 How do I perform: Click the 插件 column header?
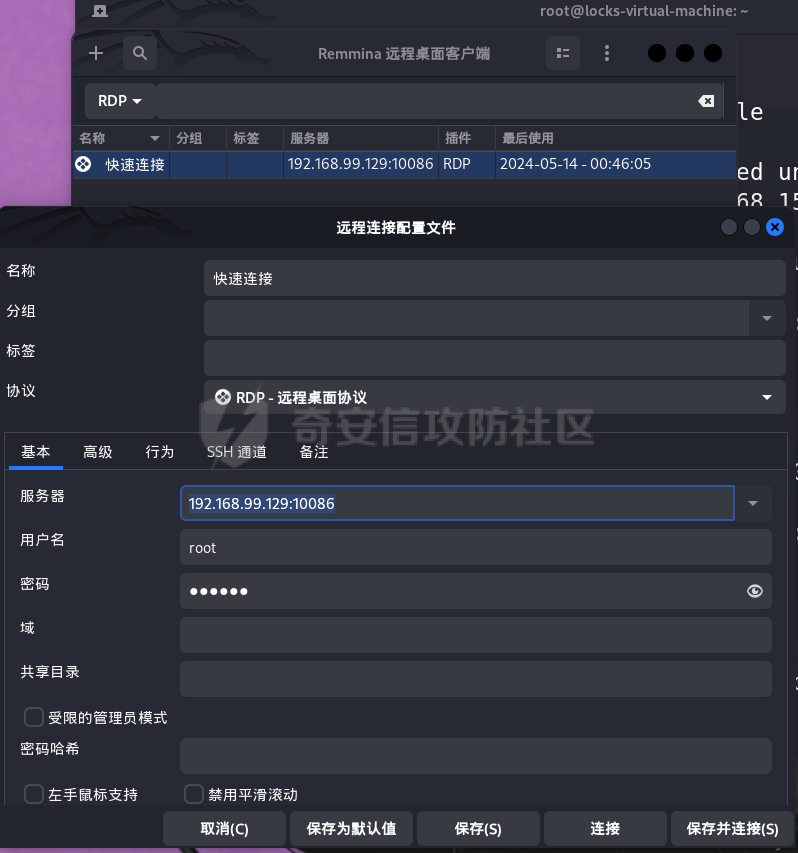click(467, 138)
